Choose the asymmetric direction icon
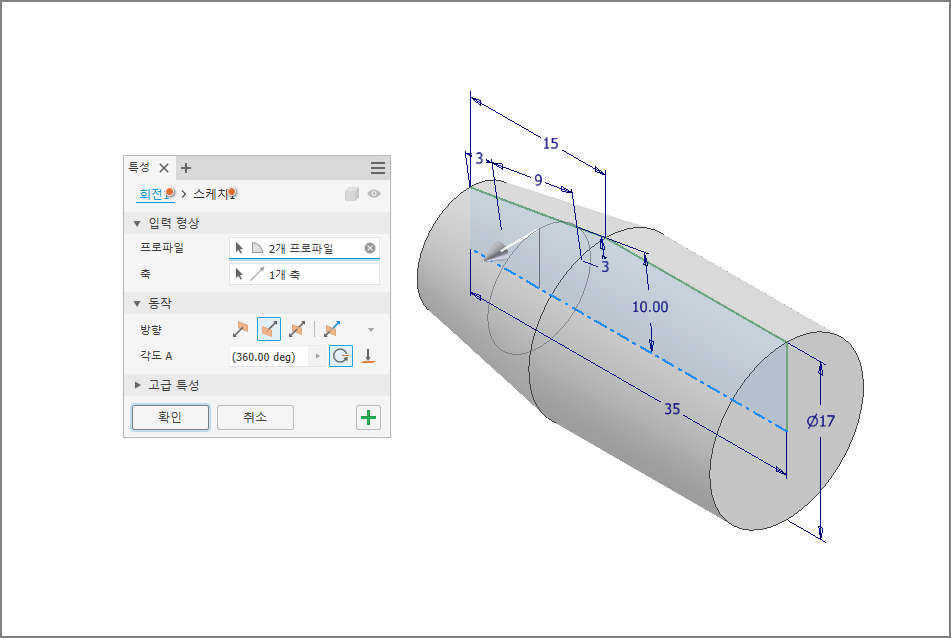Image resolution: width=951 pixels, height=638 pixels. point(332,329)
